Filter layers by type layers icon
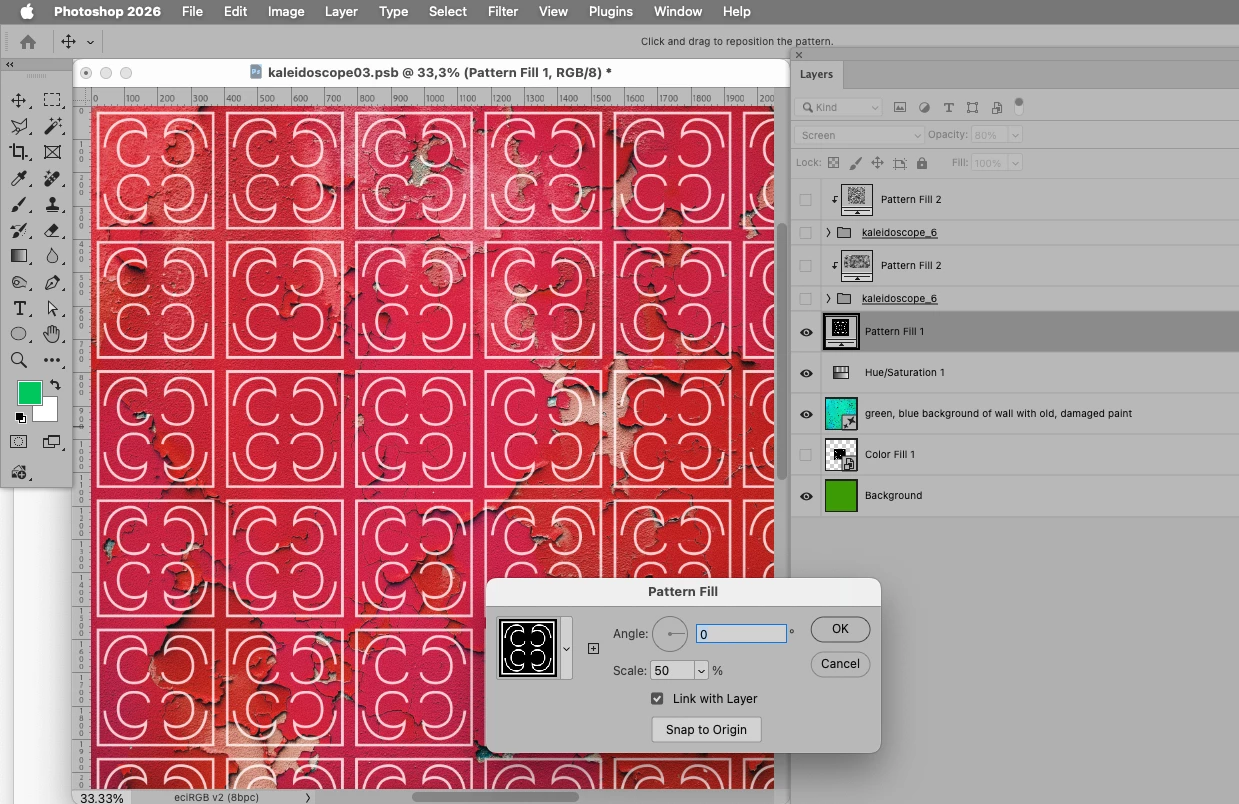 [x=948, y=107]
